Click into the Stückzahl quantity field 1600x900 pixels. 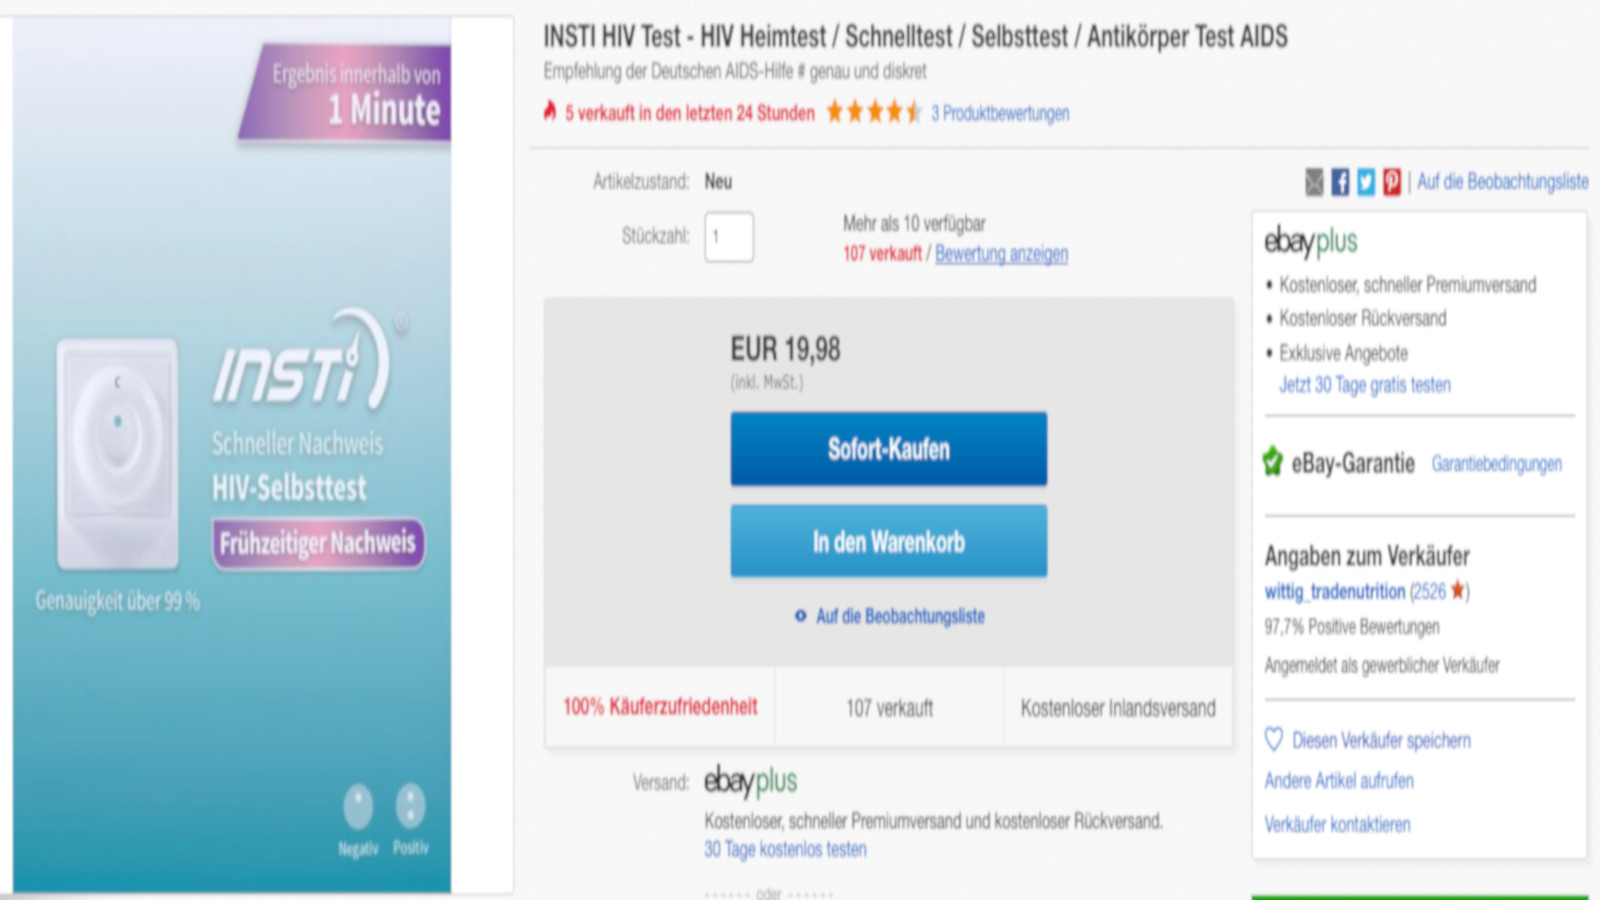tap(729, 237)
